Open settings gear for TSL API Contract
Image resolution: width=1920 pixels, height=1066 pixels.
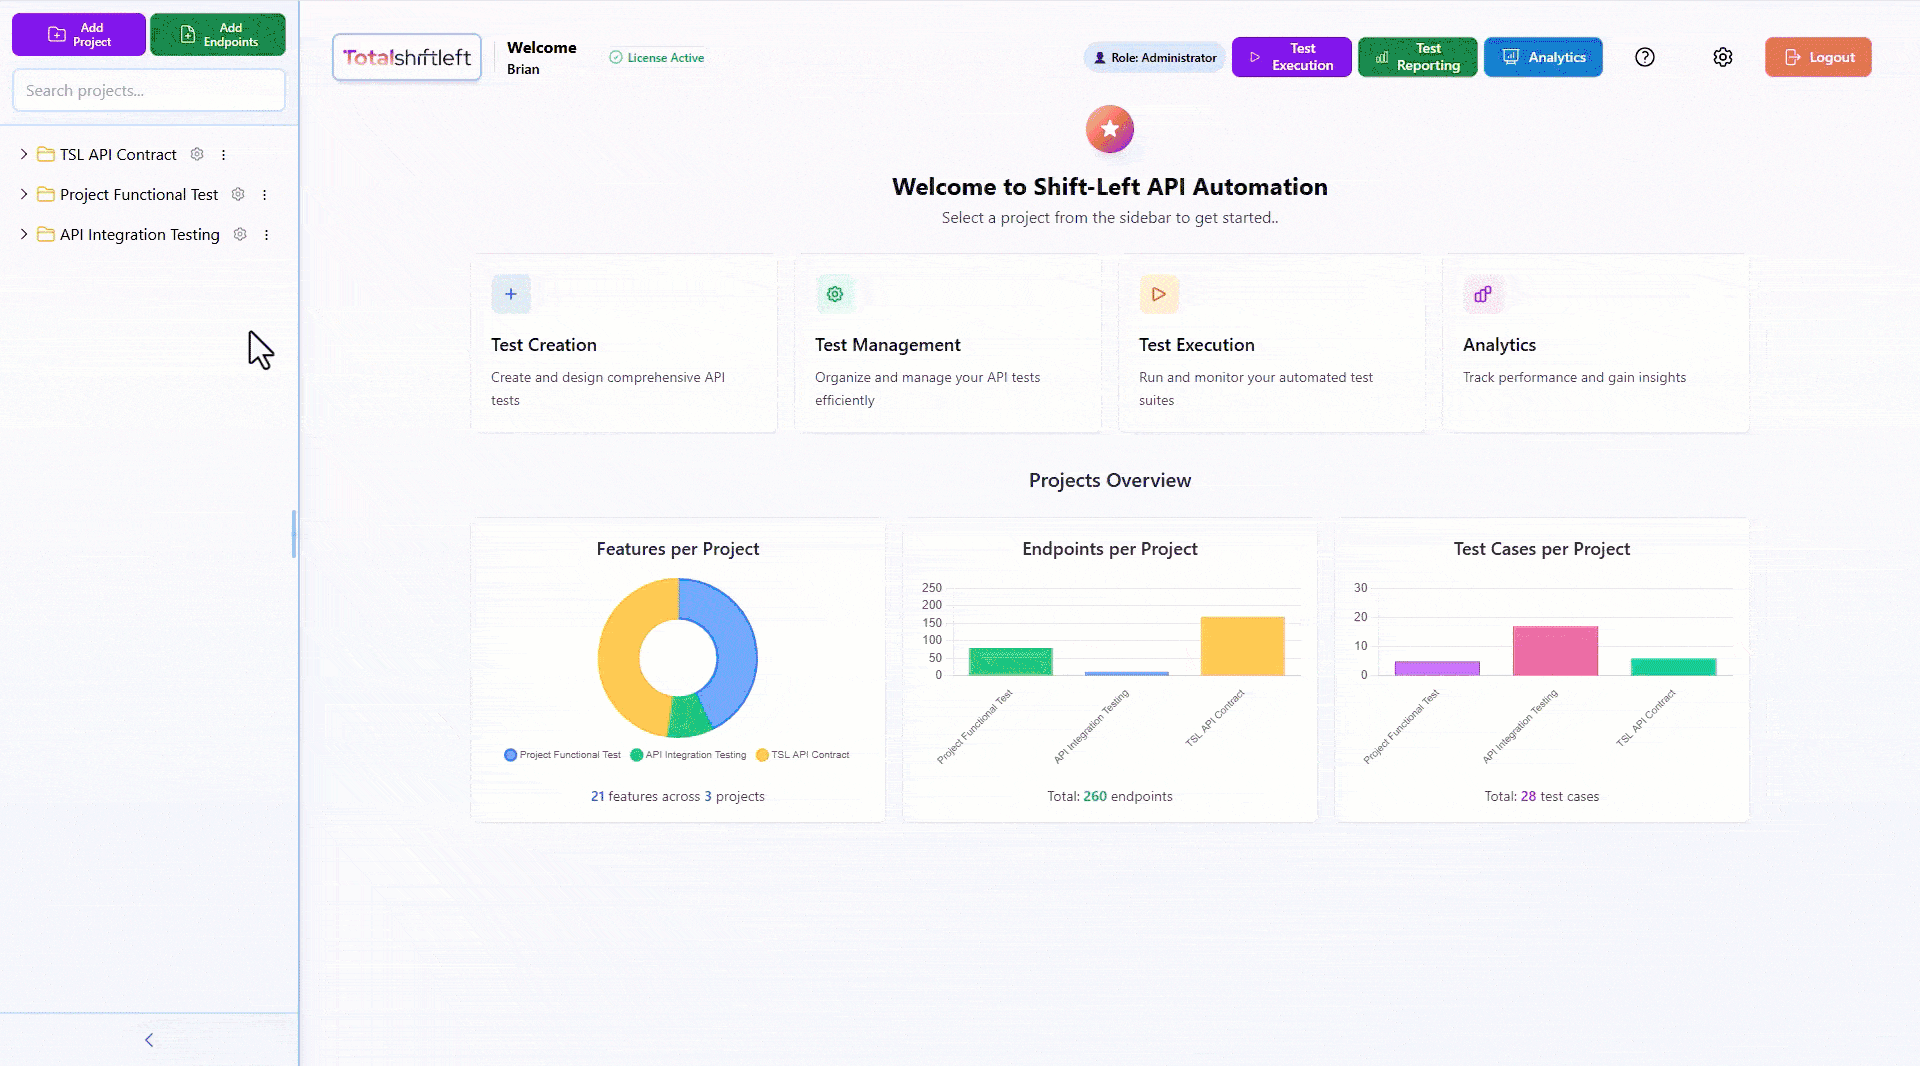point(197,154)
